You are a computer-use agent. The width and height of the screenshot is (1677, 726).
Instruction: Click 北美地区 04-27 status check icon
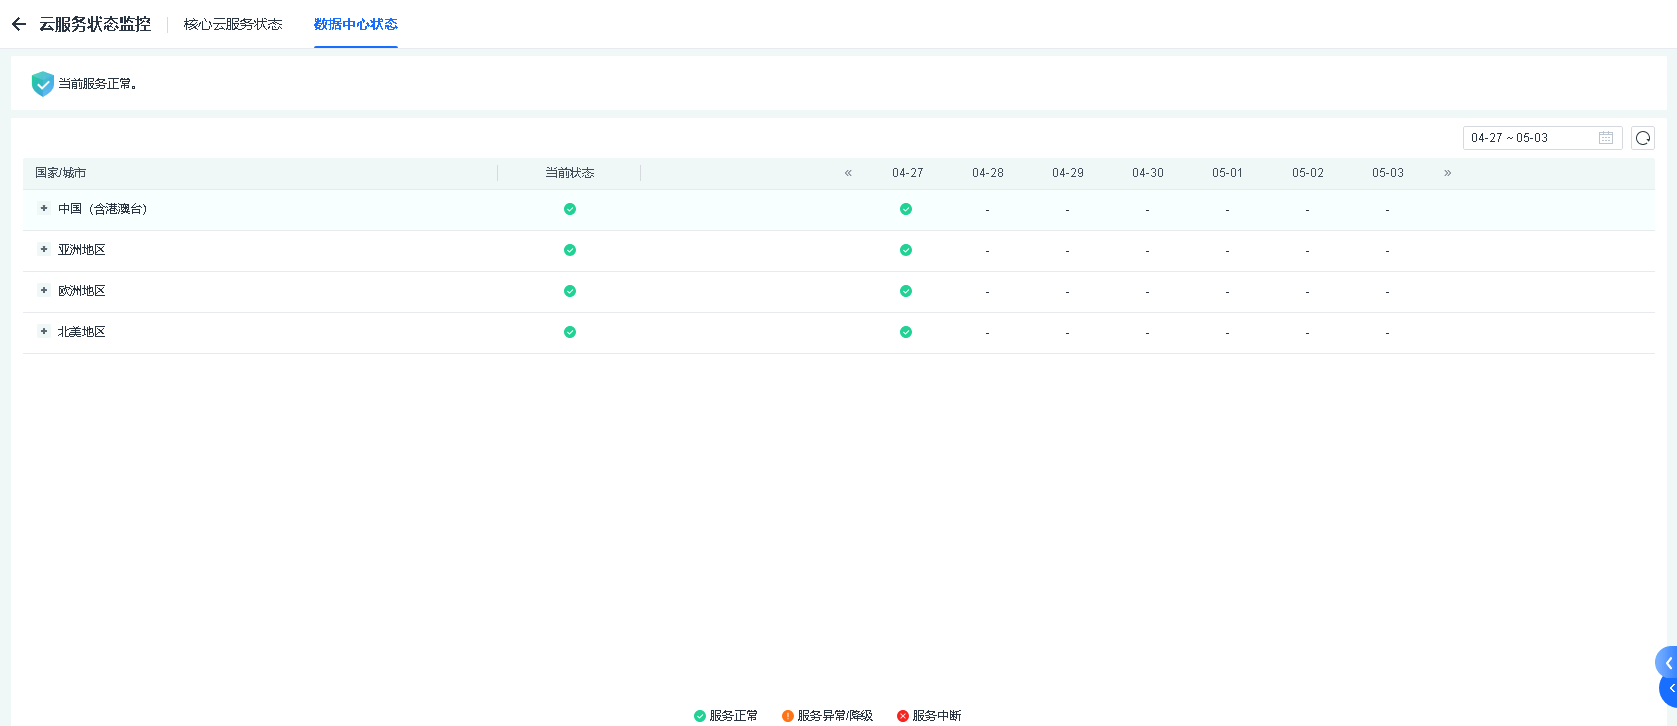click(905, 332)
